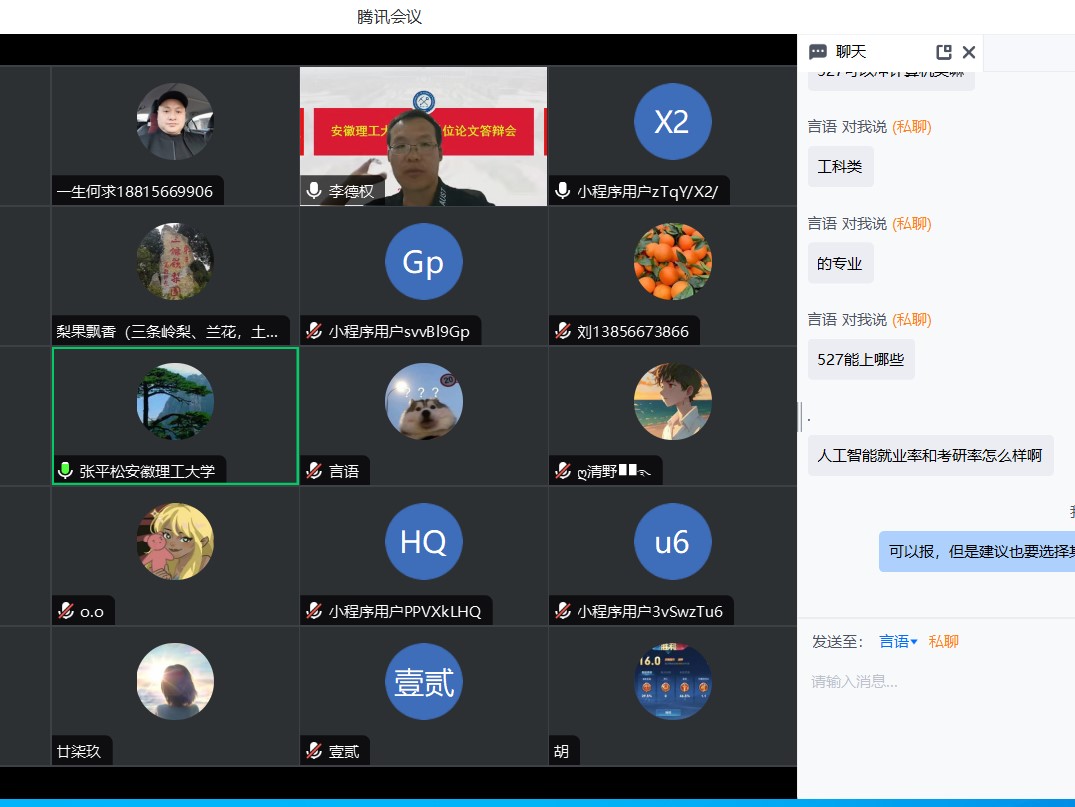The width and height of the screenshot is (1075, 807).
Task: Click the 言语 sender name above 工科类
Action: pos(822,126)
